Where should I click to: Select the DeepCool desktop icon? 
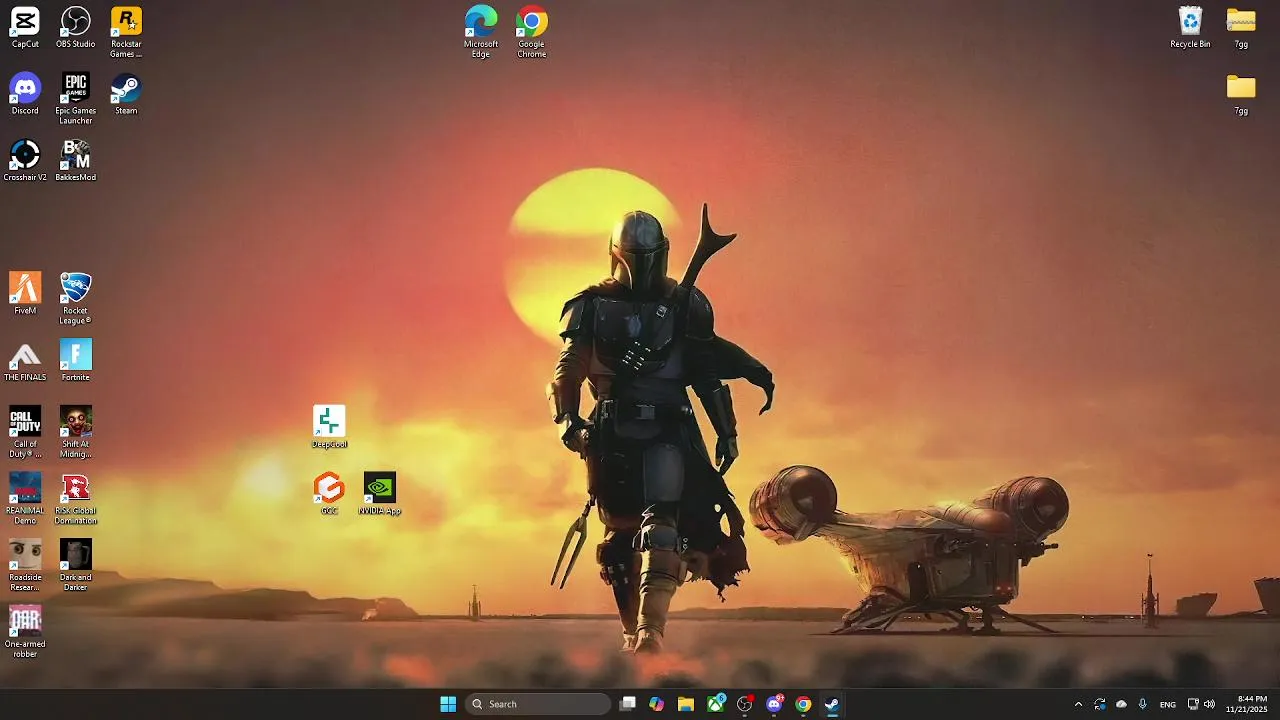point(329,427)
